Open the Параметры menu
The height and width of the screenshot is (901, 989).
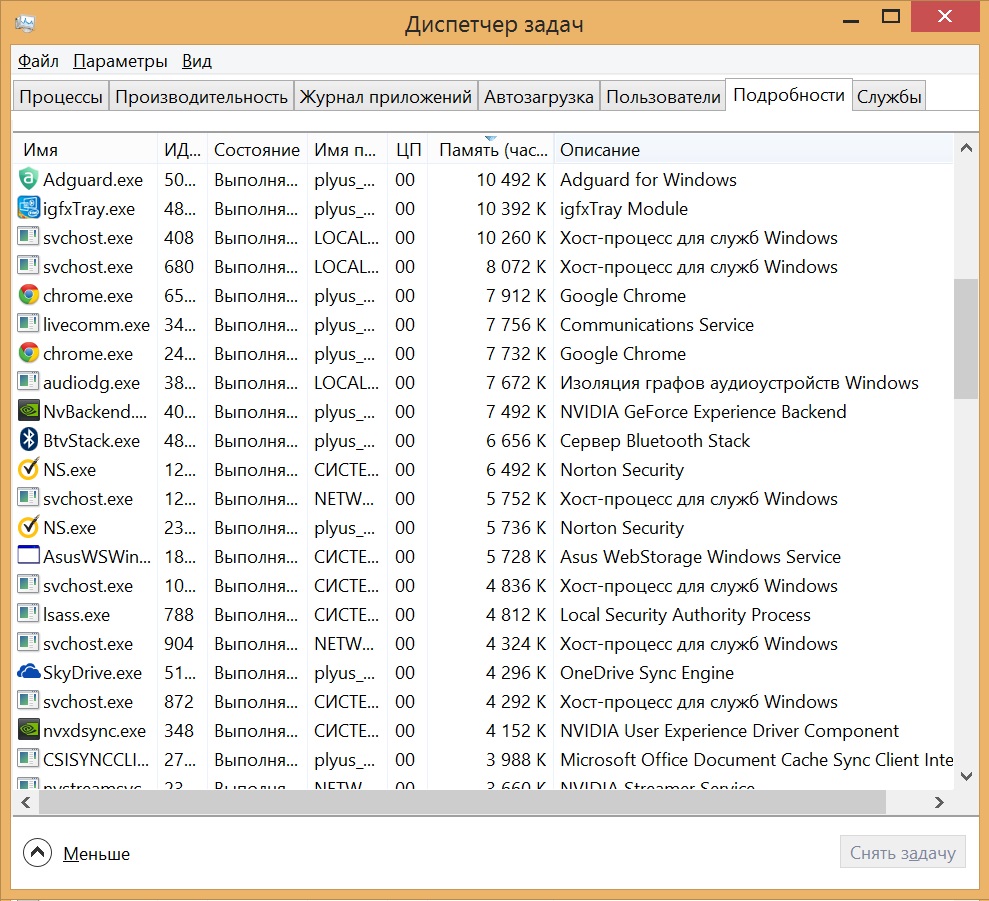point(120,61)
